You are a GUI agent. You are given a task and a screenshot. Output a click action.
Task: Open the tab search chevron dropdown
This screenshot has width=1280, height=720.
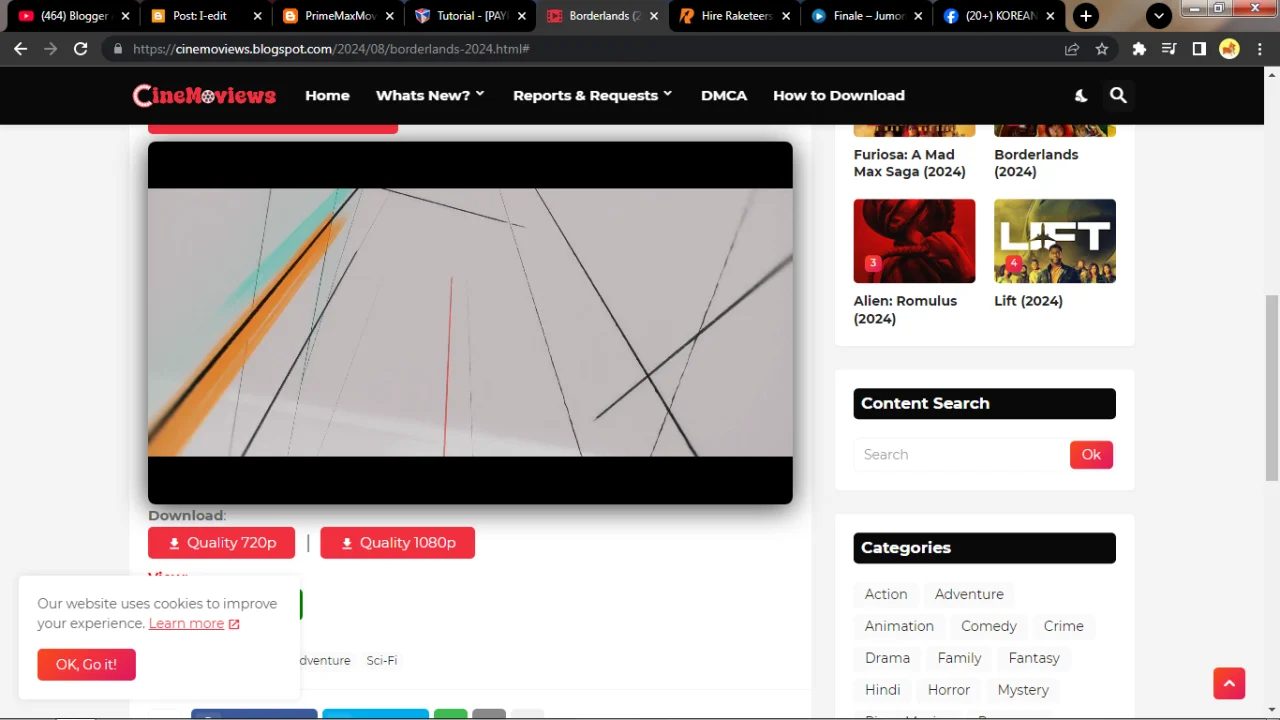1159,16
